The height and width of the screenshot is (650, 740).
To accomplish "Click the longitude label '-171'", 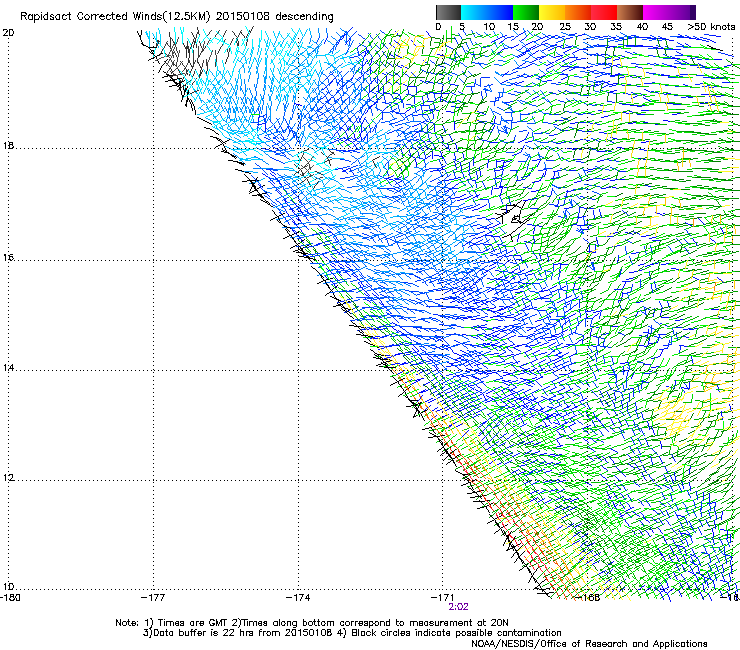I will (x=443, y=598).
